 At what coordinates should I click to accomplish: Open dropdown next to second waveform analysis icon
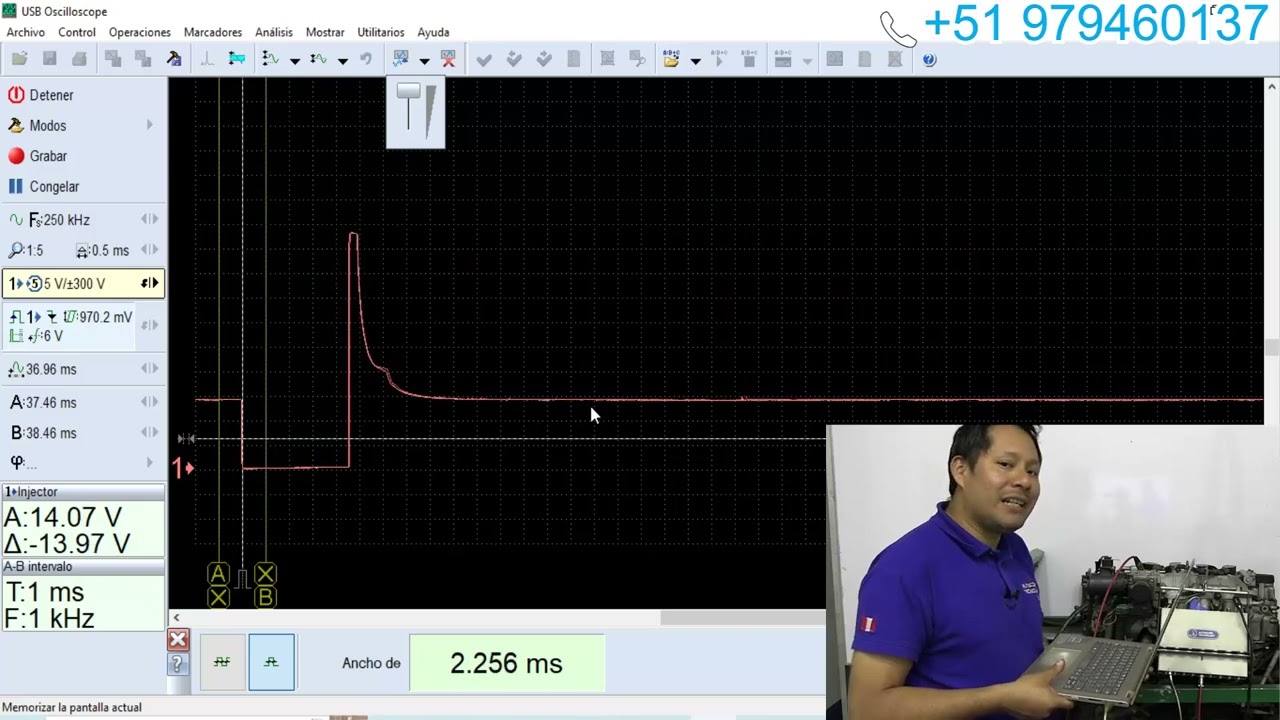pos(343,61)
